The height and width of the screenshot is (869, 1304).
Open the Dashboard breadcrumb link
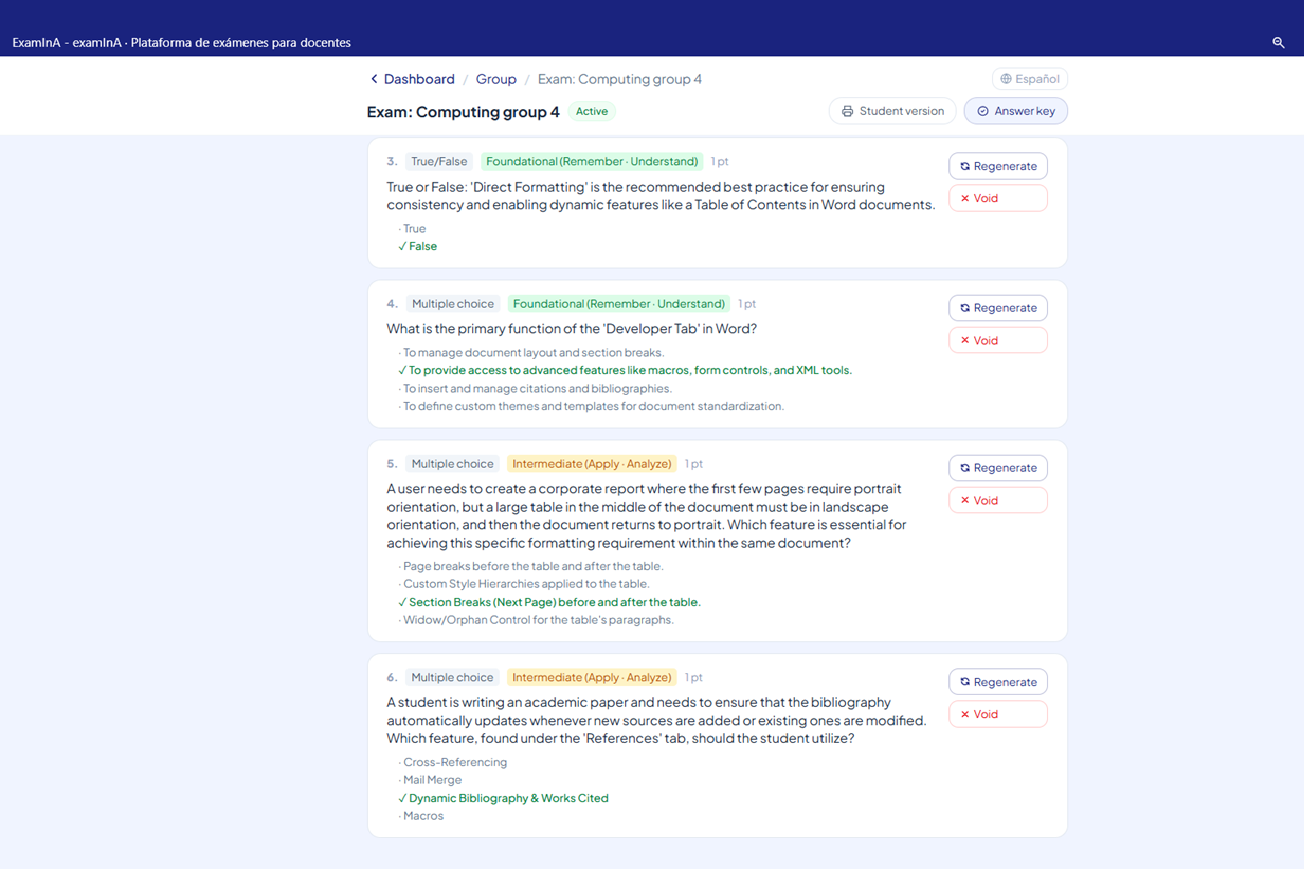click(x=419, y=79)
